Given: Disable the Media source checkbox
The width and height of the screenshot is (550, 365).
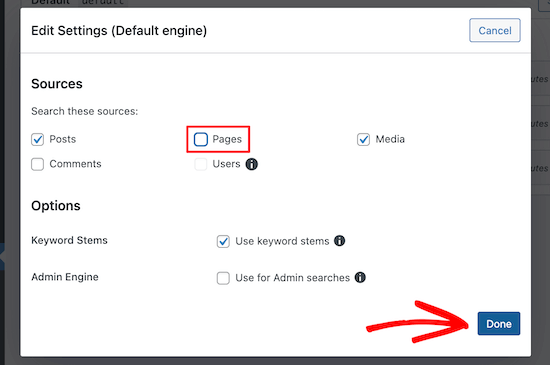Looking at the screenshot, I should (x=363, y=139).
